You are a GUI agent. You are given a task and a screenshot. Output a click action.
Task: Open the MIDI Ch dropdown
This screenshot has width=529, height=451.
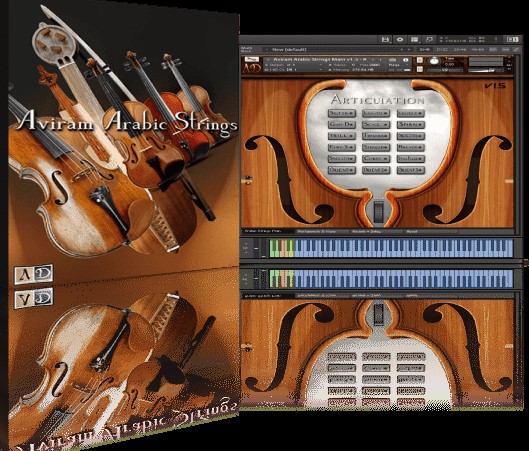[293, 70]
